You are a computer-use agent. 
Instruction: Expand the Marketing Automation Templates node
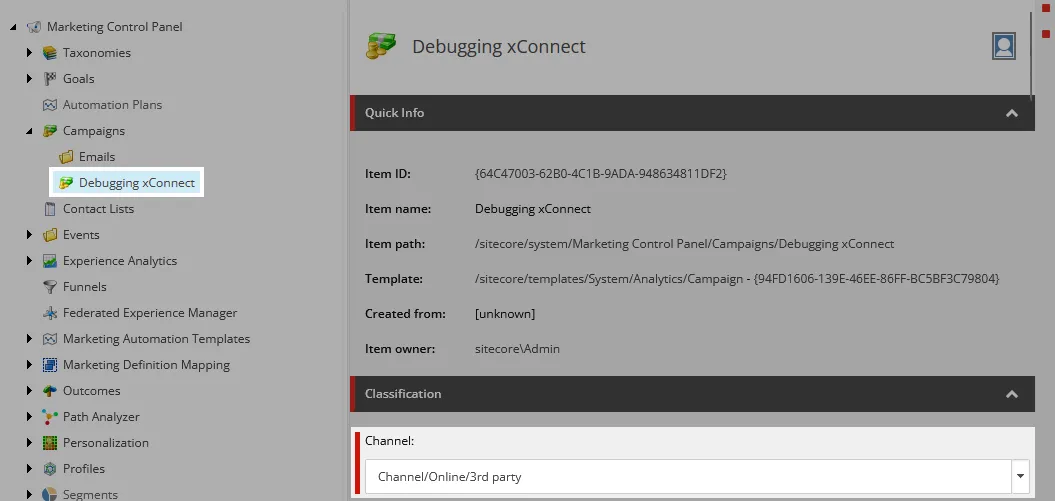click(x=29, y=339)
